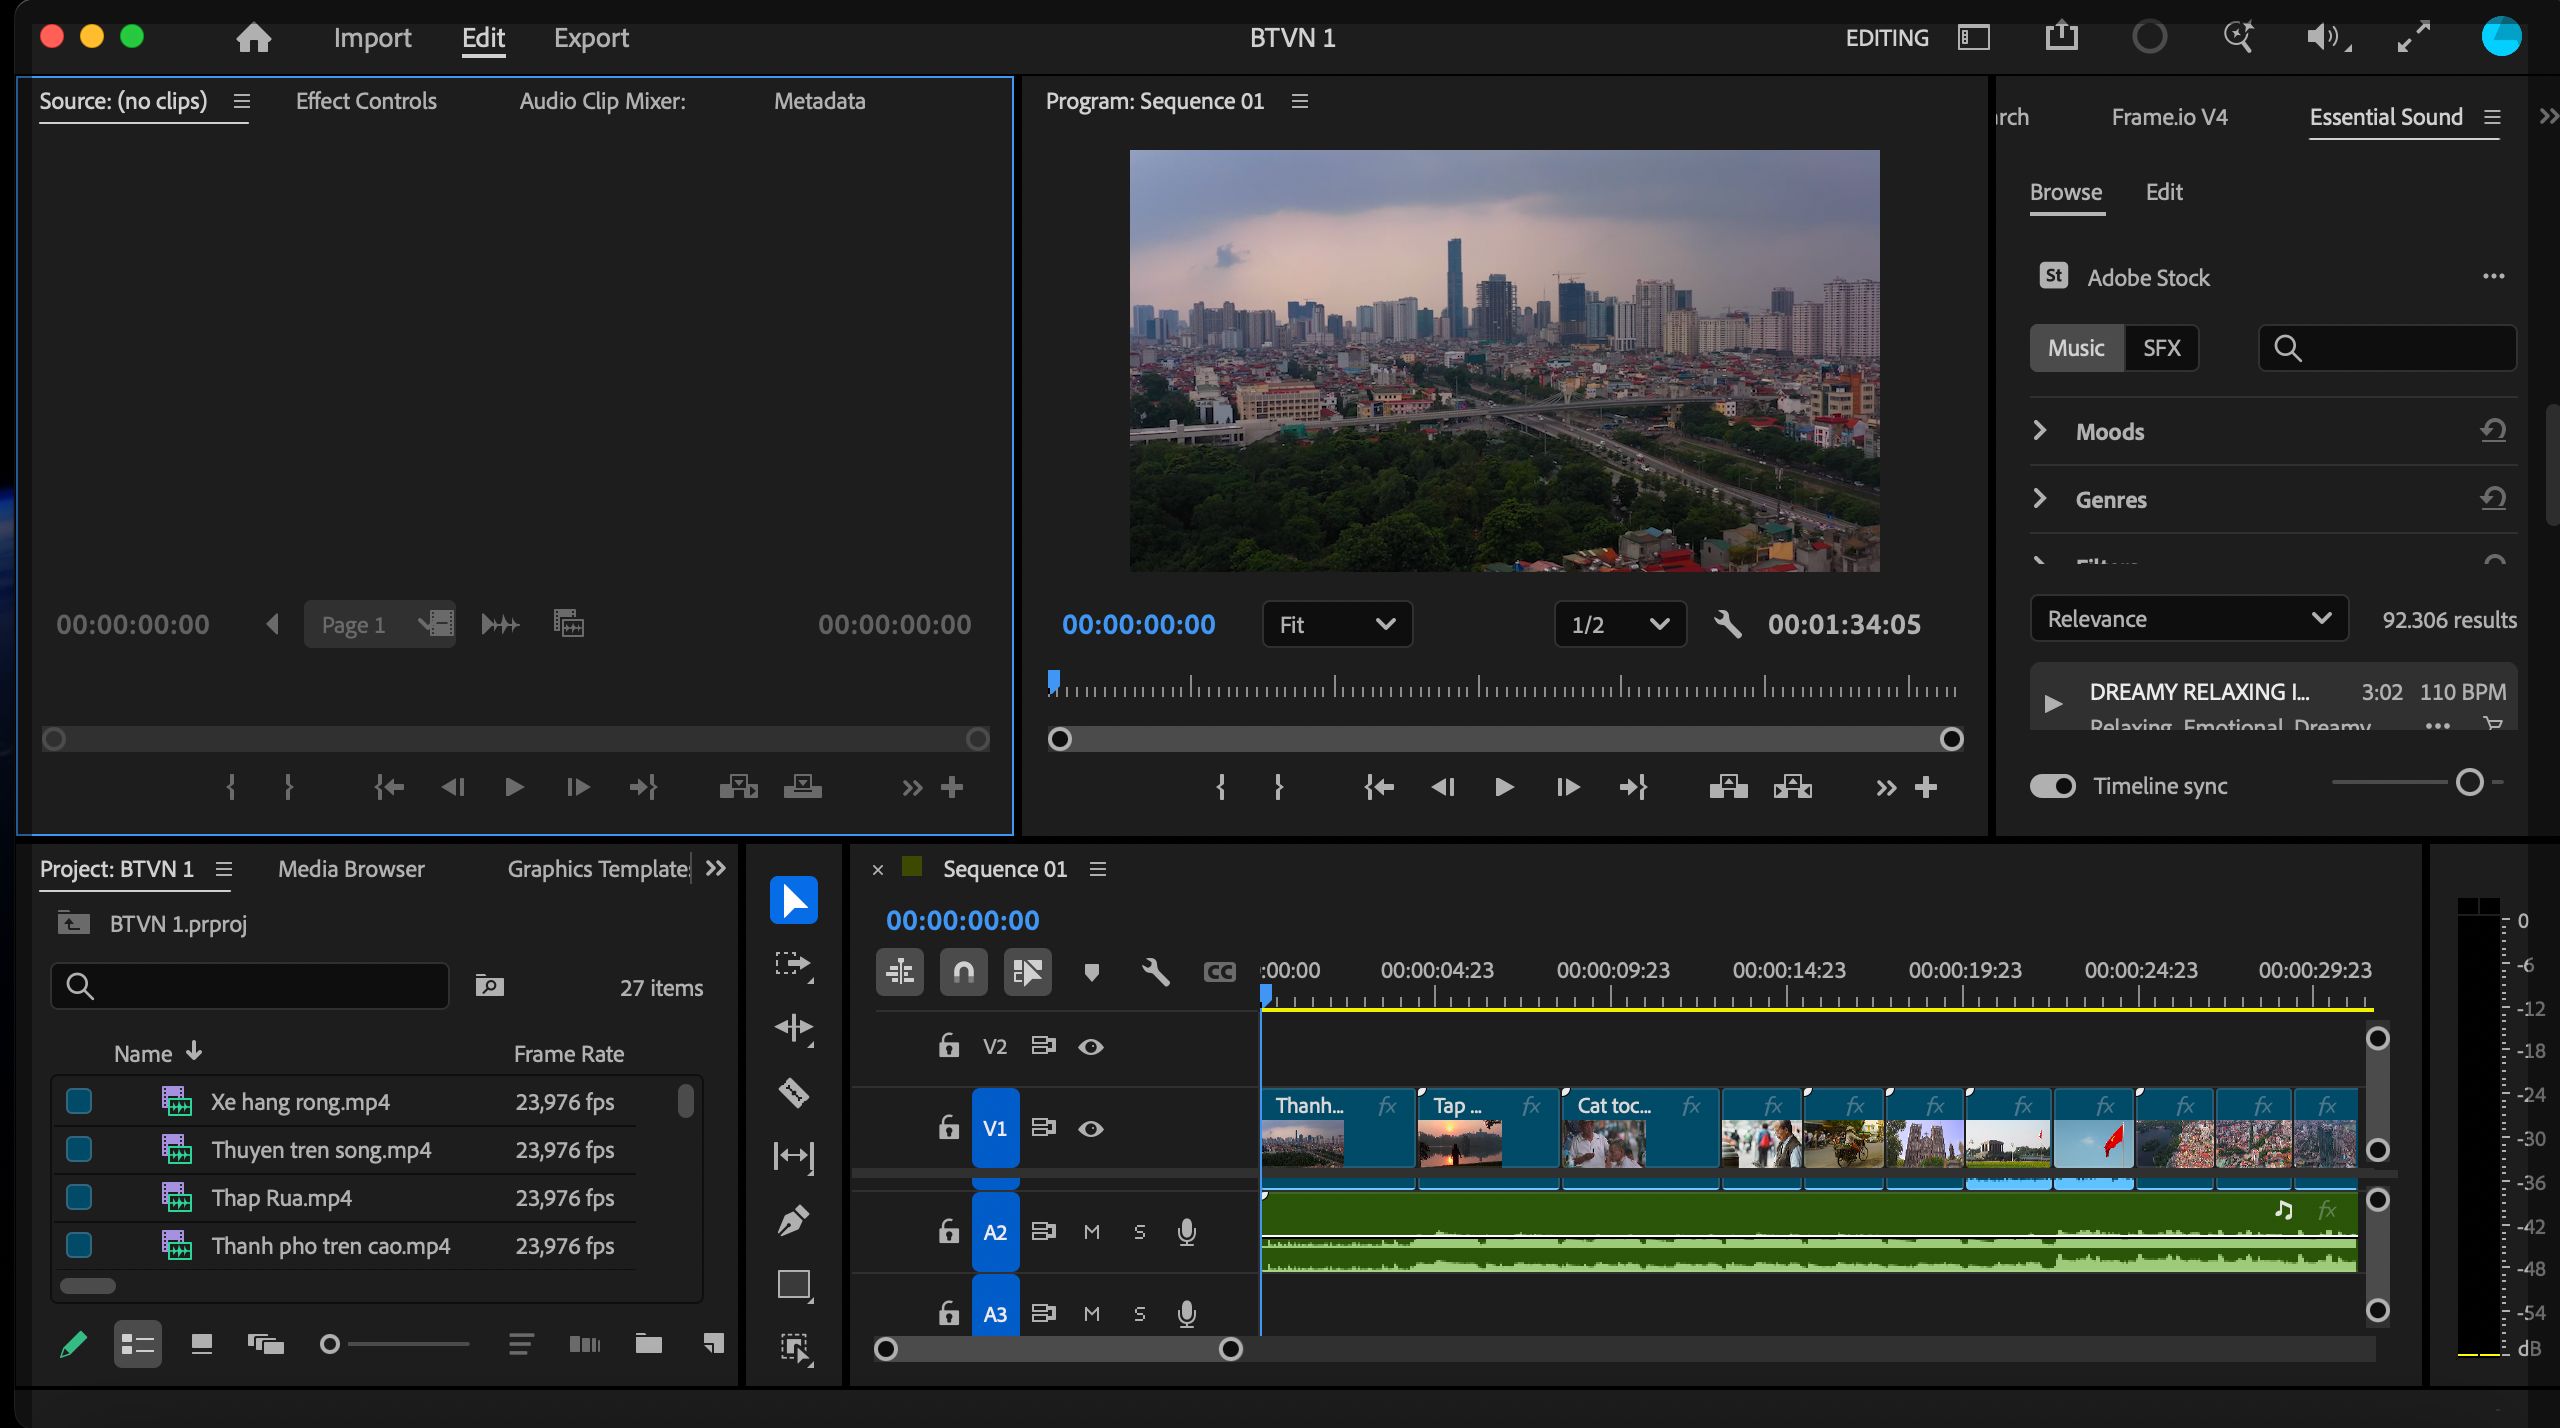Click the Project thumbnail zoom slider
Image resolution: width=2560 pixels, height=1428 pixels.
point(396,1344)
